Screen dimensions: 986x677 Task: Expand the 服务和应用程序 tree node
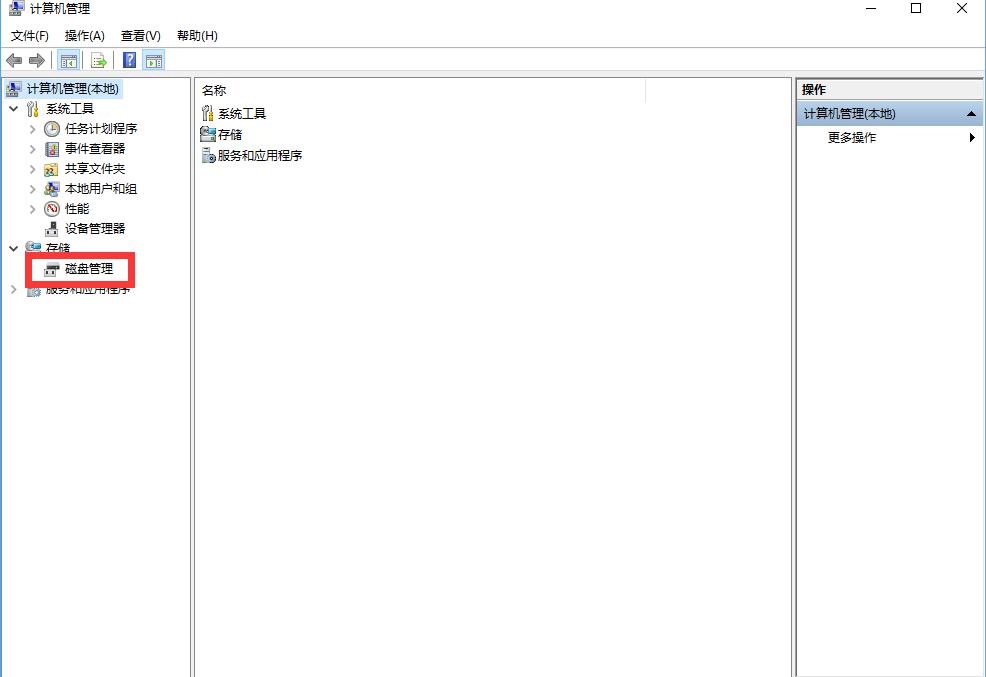click(x=13, y=289)
